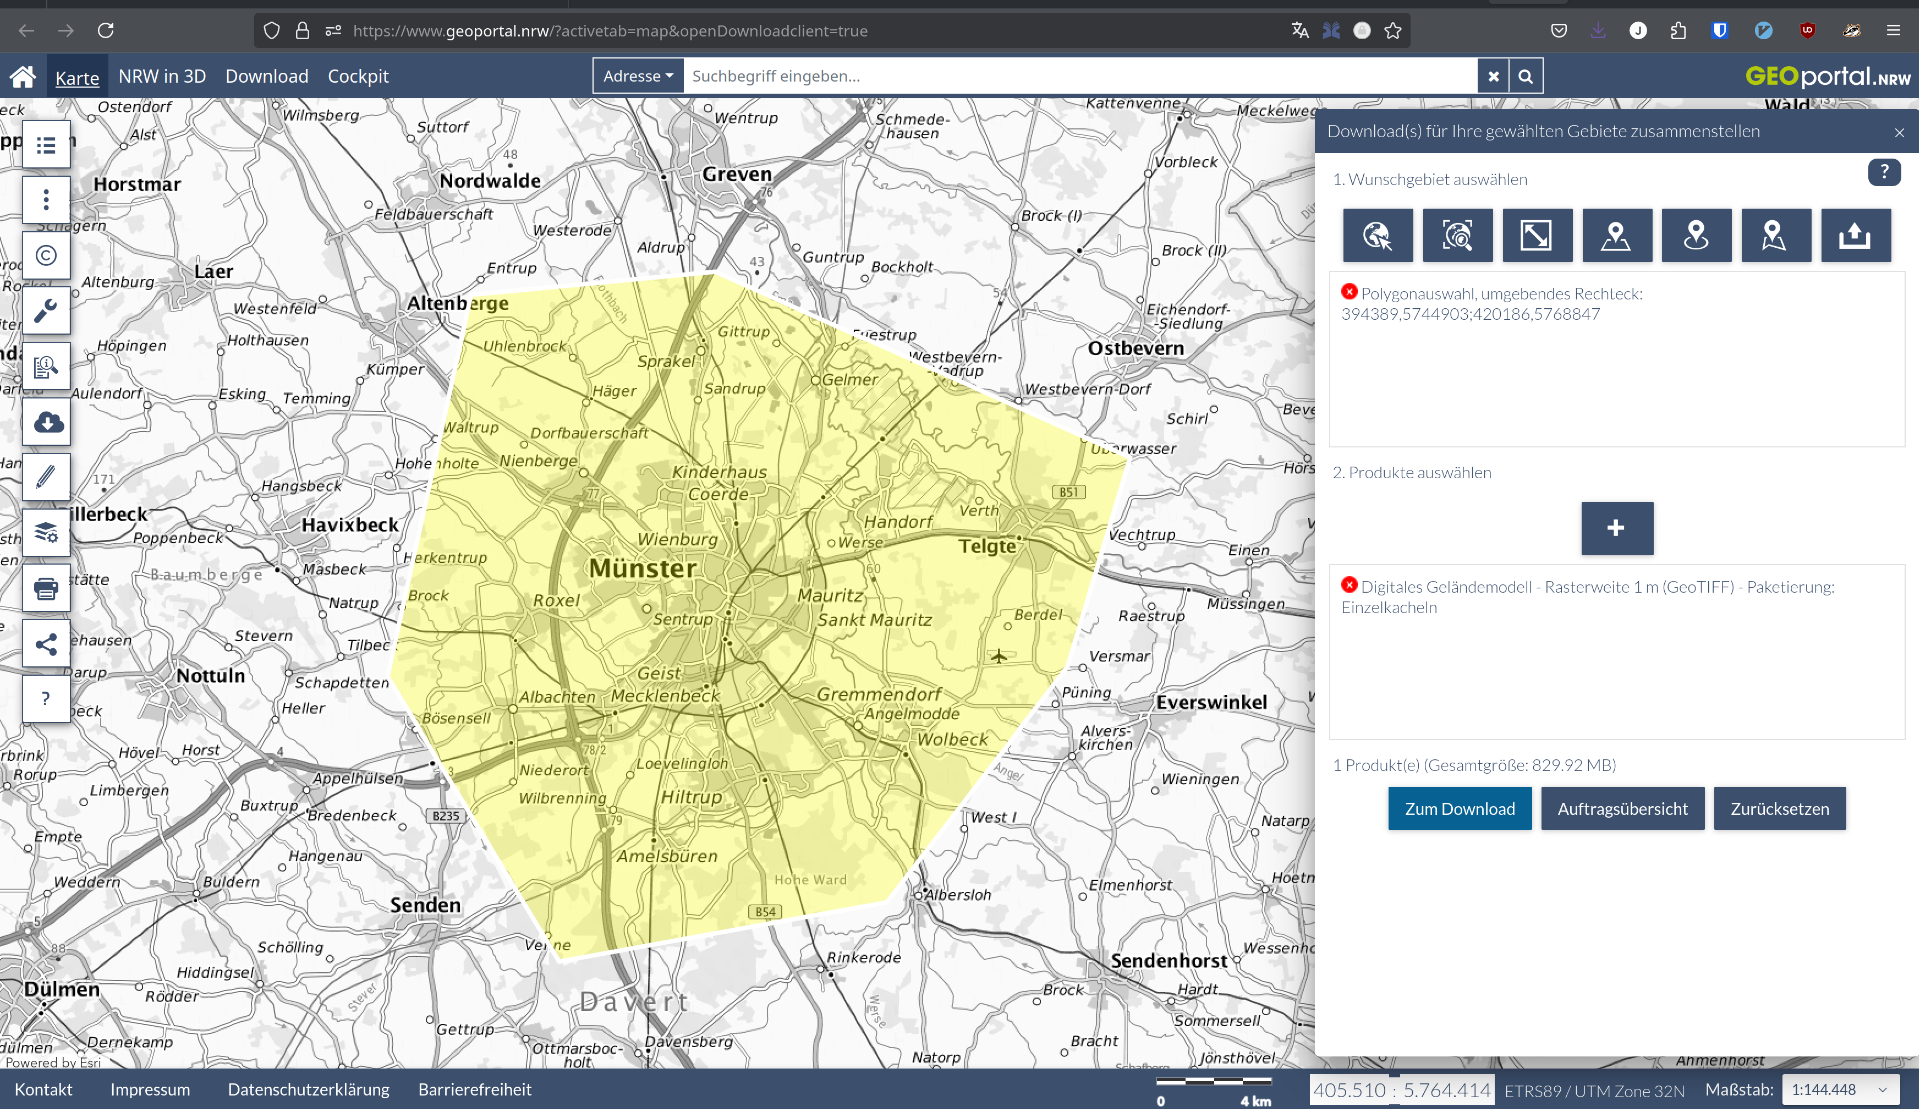Reset the selection with Zurücksetzen
This screenshot has width=1919, height=1109.
pyautogui.click(x=1779, y=809)
